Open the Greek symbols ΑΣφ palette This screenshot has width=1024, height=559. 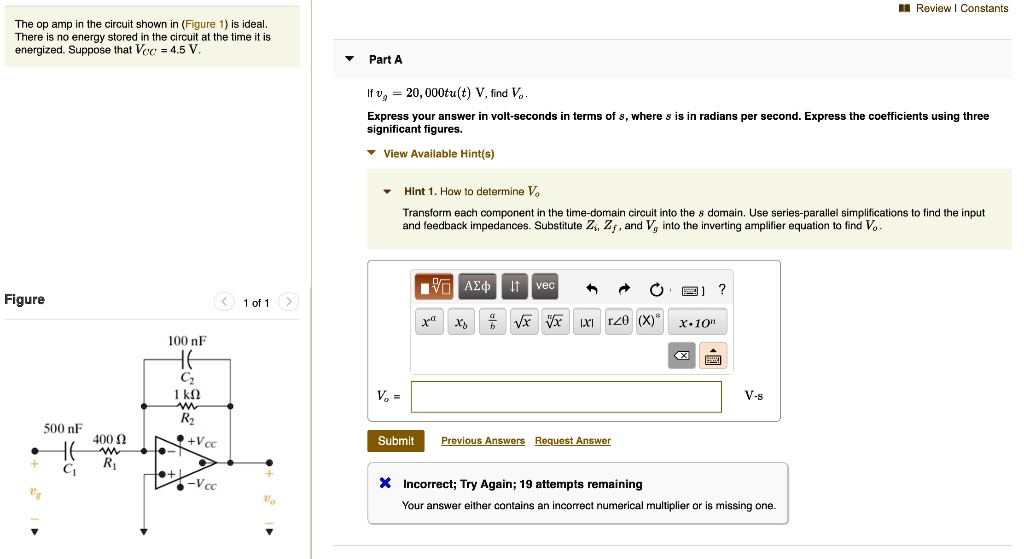pos(477,286)
